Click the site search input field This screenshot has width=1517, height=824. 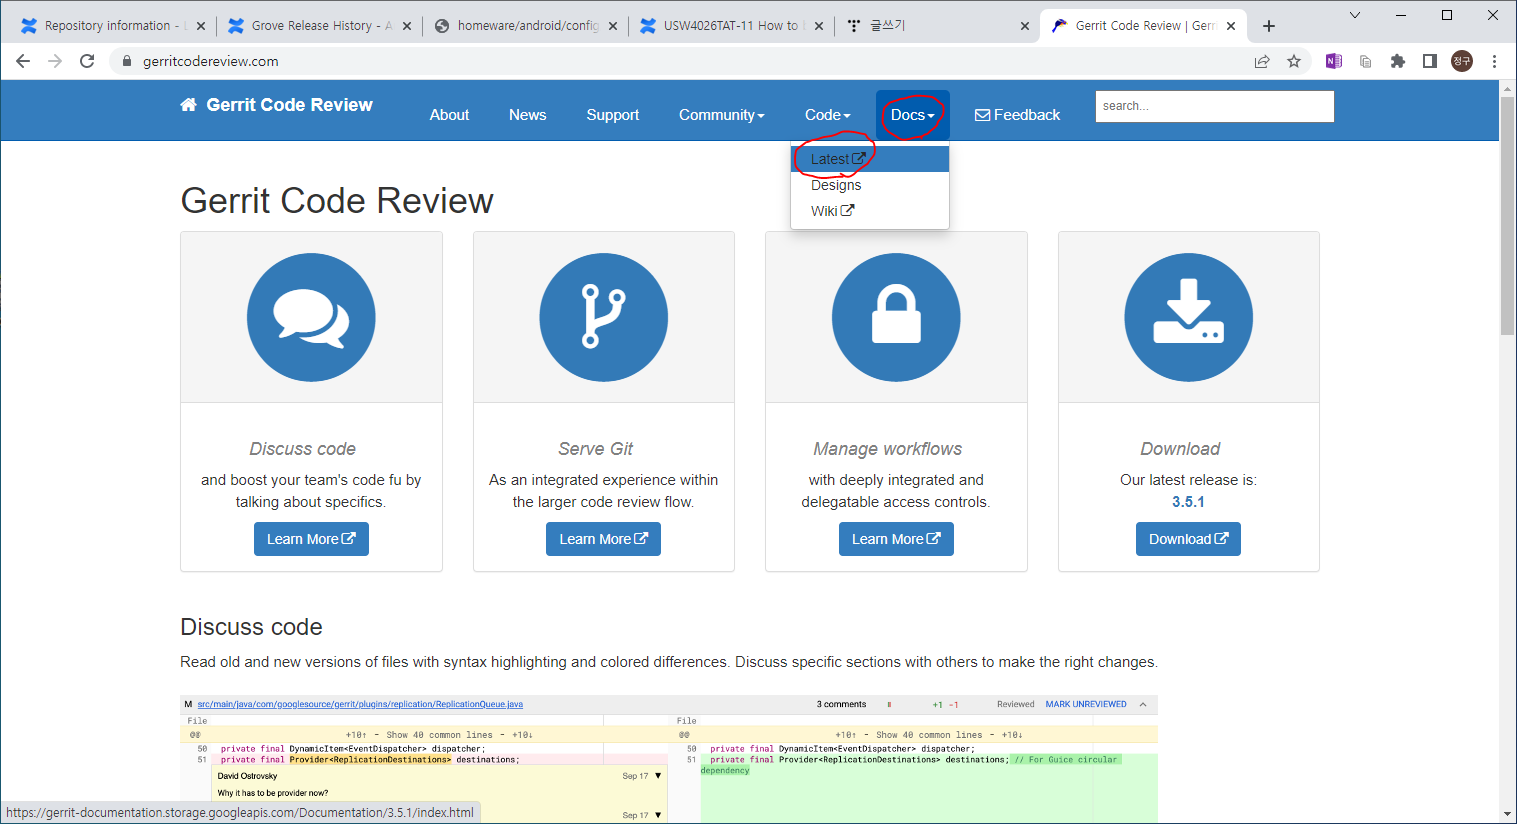point(1214,106)
